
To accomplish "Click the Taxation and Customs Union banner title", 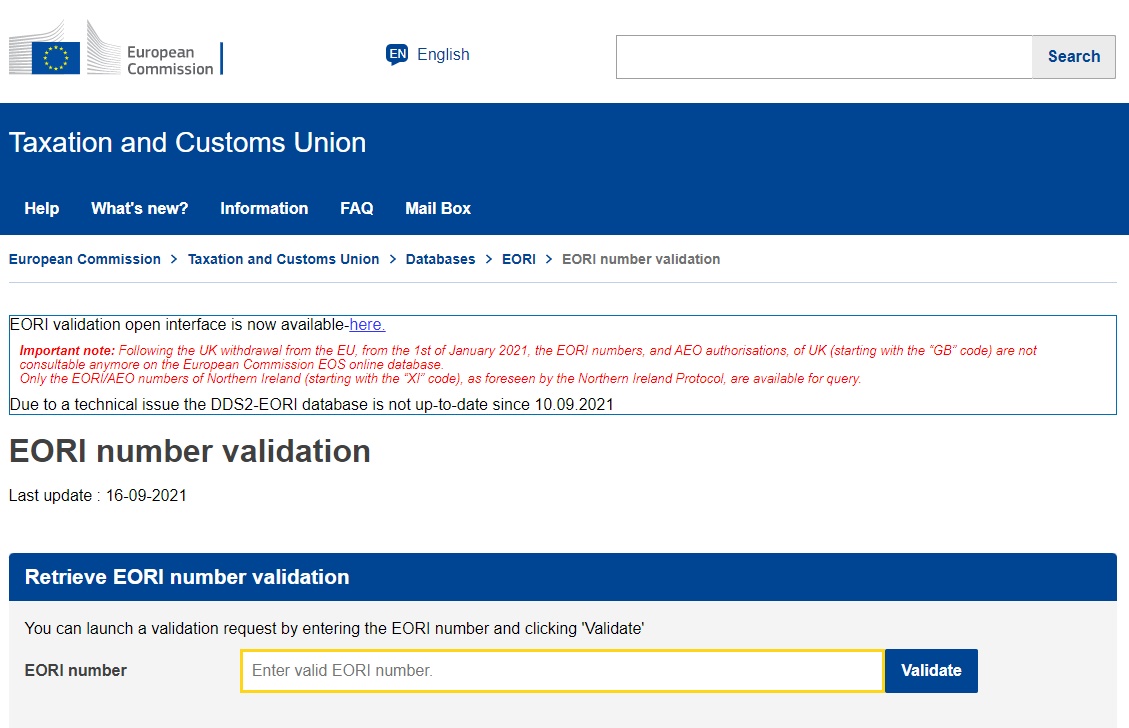I will click(x=187, y=143).
